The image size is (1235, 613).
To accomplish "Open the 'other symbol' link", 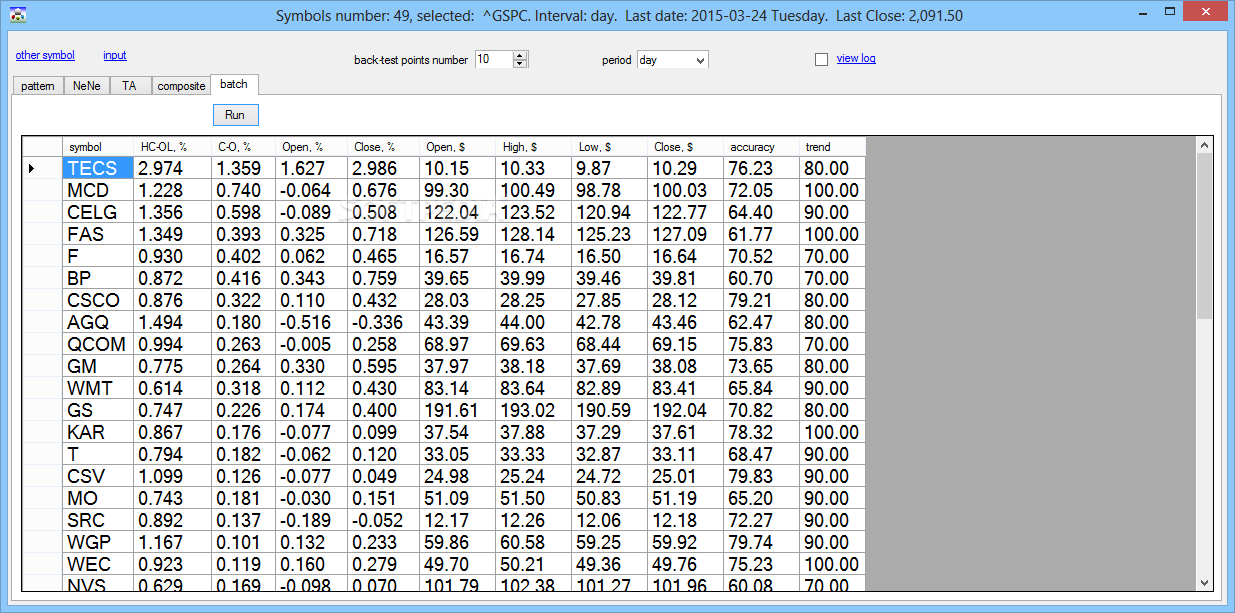I will tap(45, 55).
